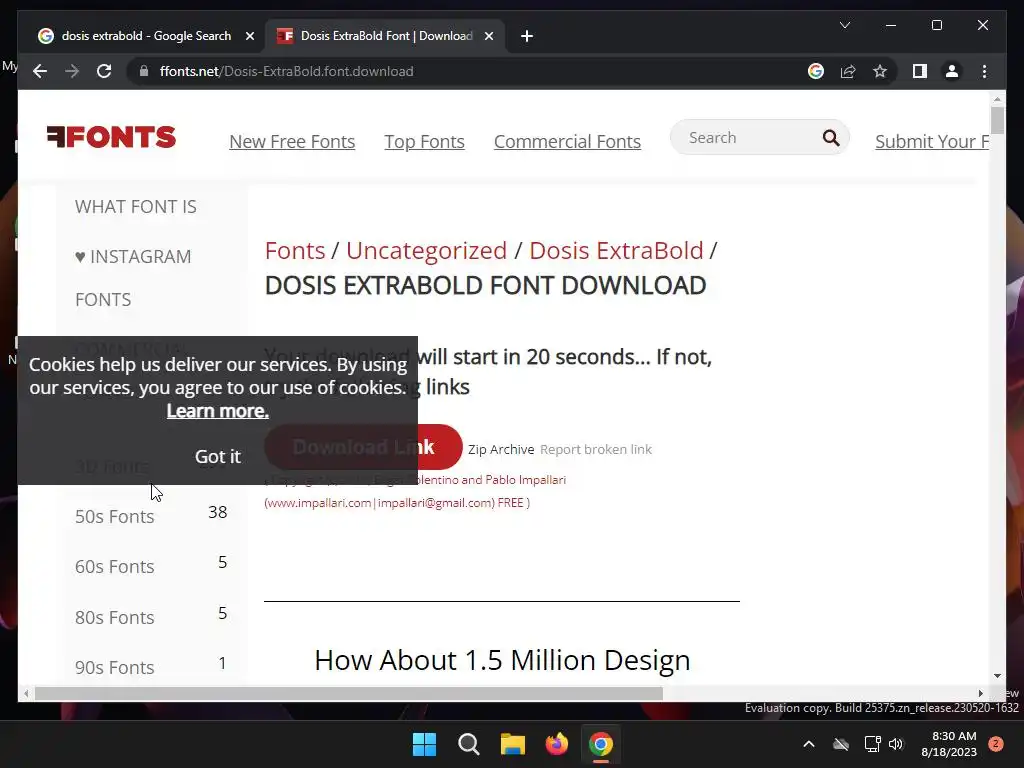This screenshot has width=1024, height=768.
Task: Open the tab search chevron
Action: point(844,25)
